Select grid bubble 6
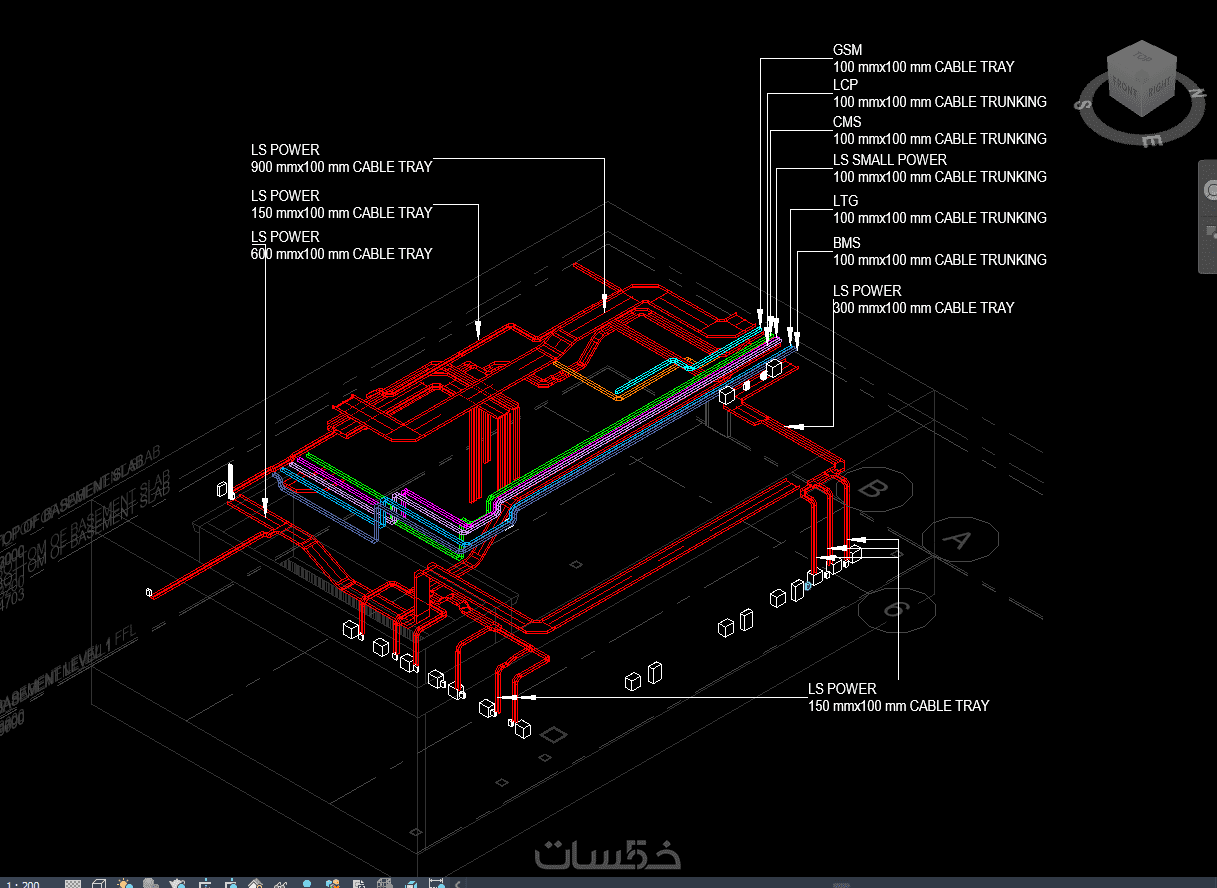1217x888 pixels. (x=897, y=608)
